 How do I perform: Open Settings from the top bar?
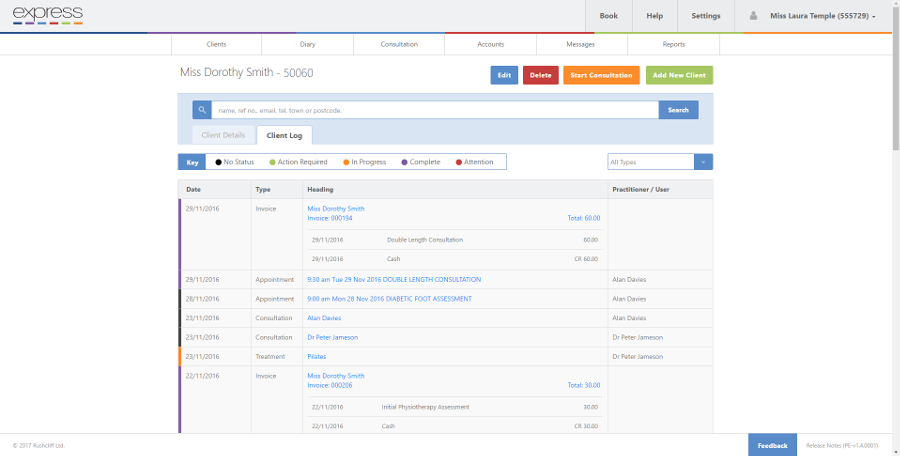(705, 16)
